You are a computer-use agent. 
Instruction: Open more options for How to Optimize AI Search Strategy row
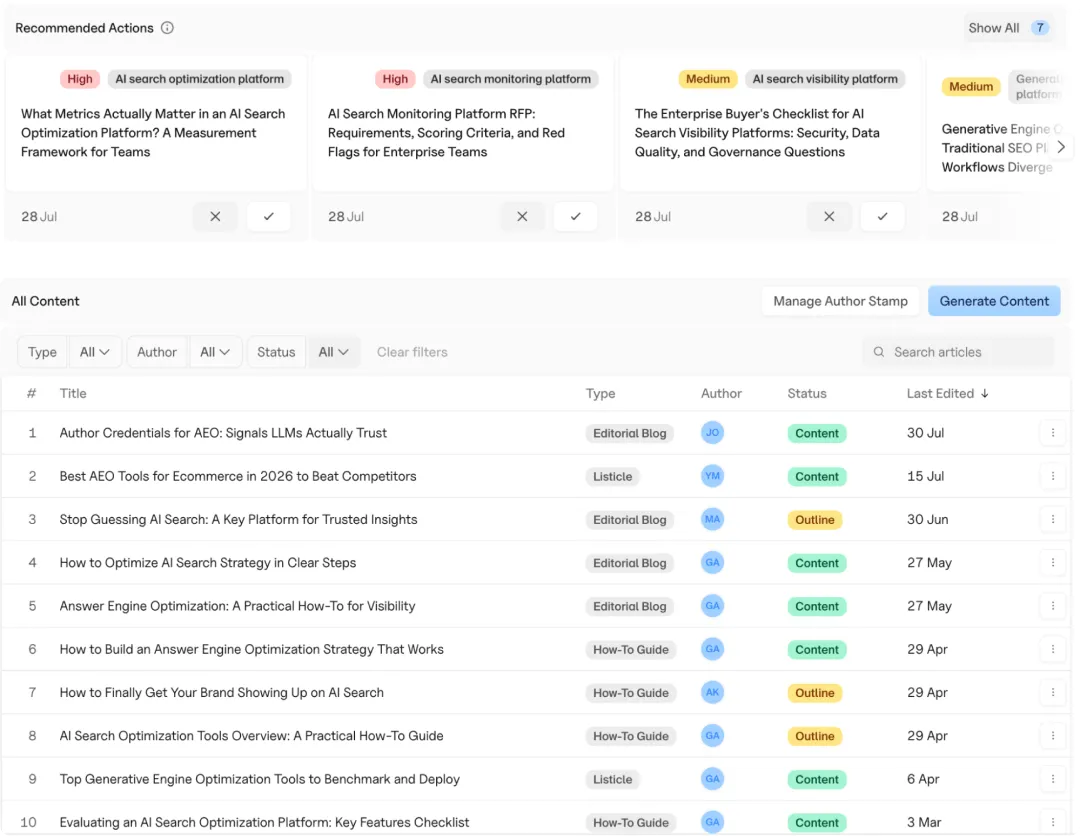pyautogui.click(x=1053, y=563)
